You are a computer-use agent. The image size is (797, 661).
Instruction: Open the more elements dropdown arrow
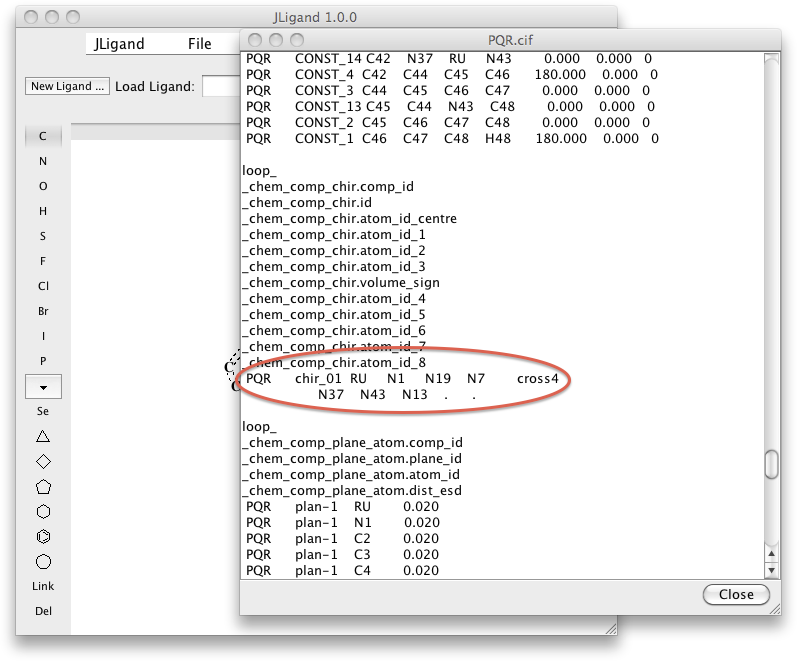[43, 386]
